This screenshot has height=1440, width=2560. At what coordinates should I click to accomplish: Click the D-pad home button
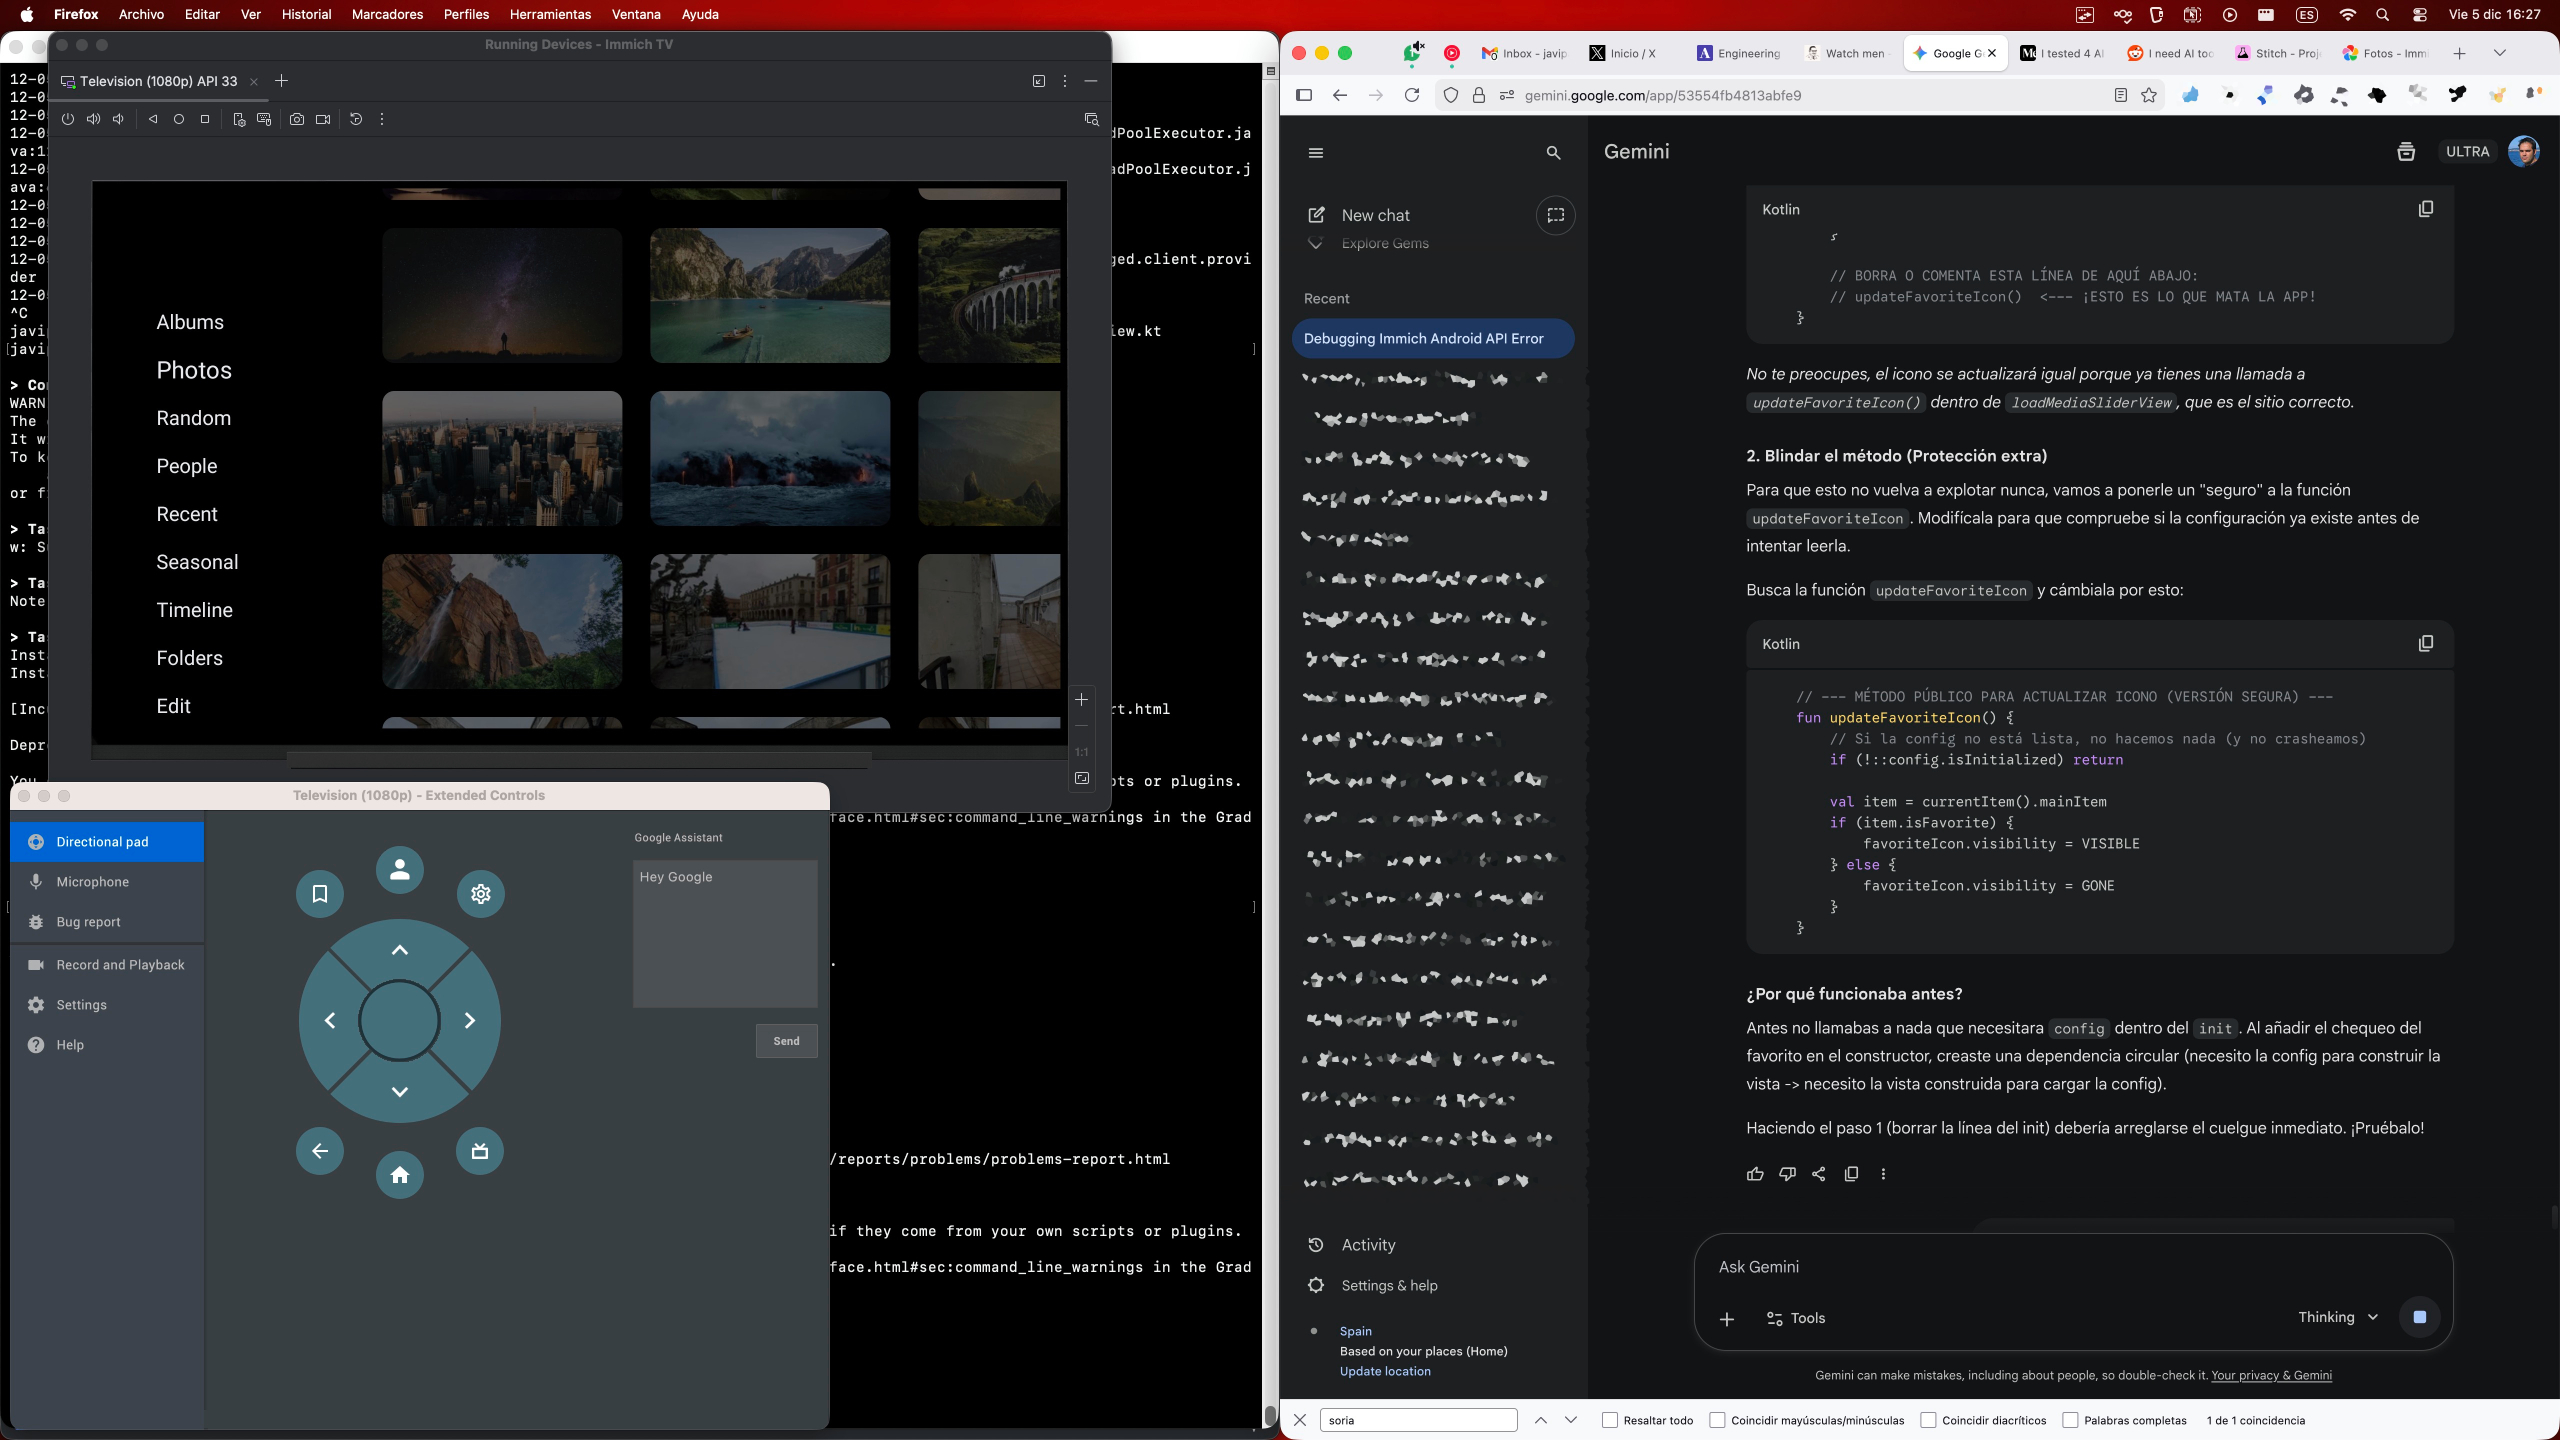(x=400, y=1175)
